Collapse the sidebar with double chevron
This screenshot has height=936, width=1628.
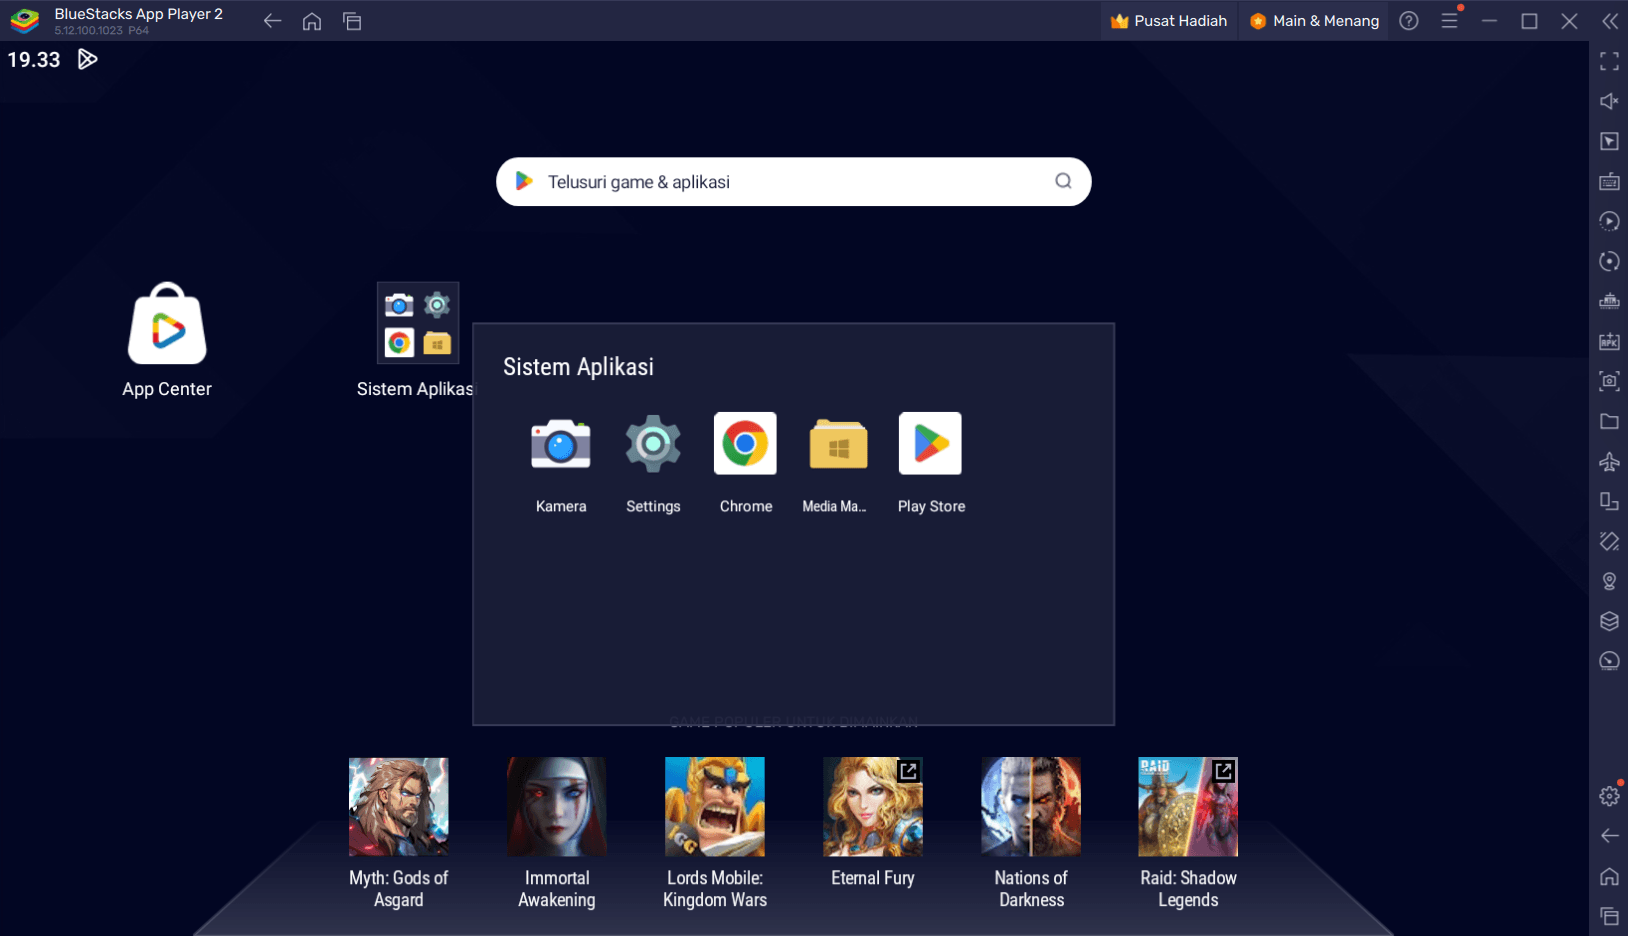pos(1610,21)
